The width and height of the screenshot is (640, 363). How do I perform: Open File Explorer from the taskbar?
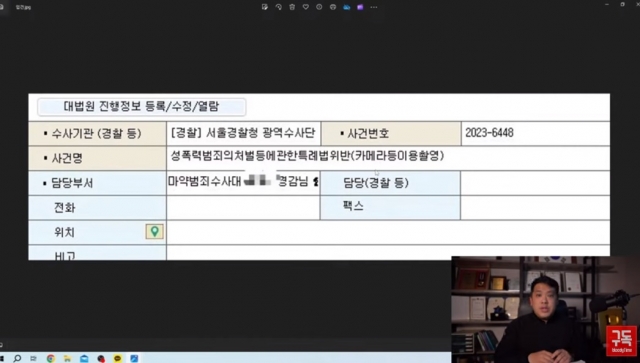point(67,359)
